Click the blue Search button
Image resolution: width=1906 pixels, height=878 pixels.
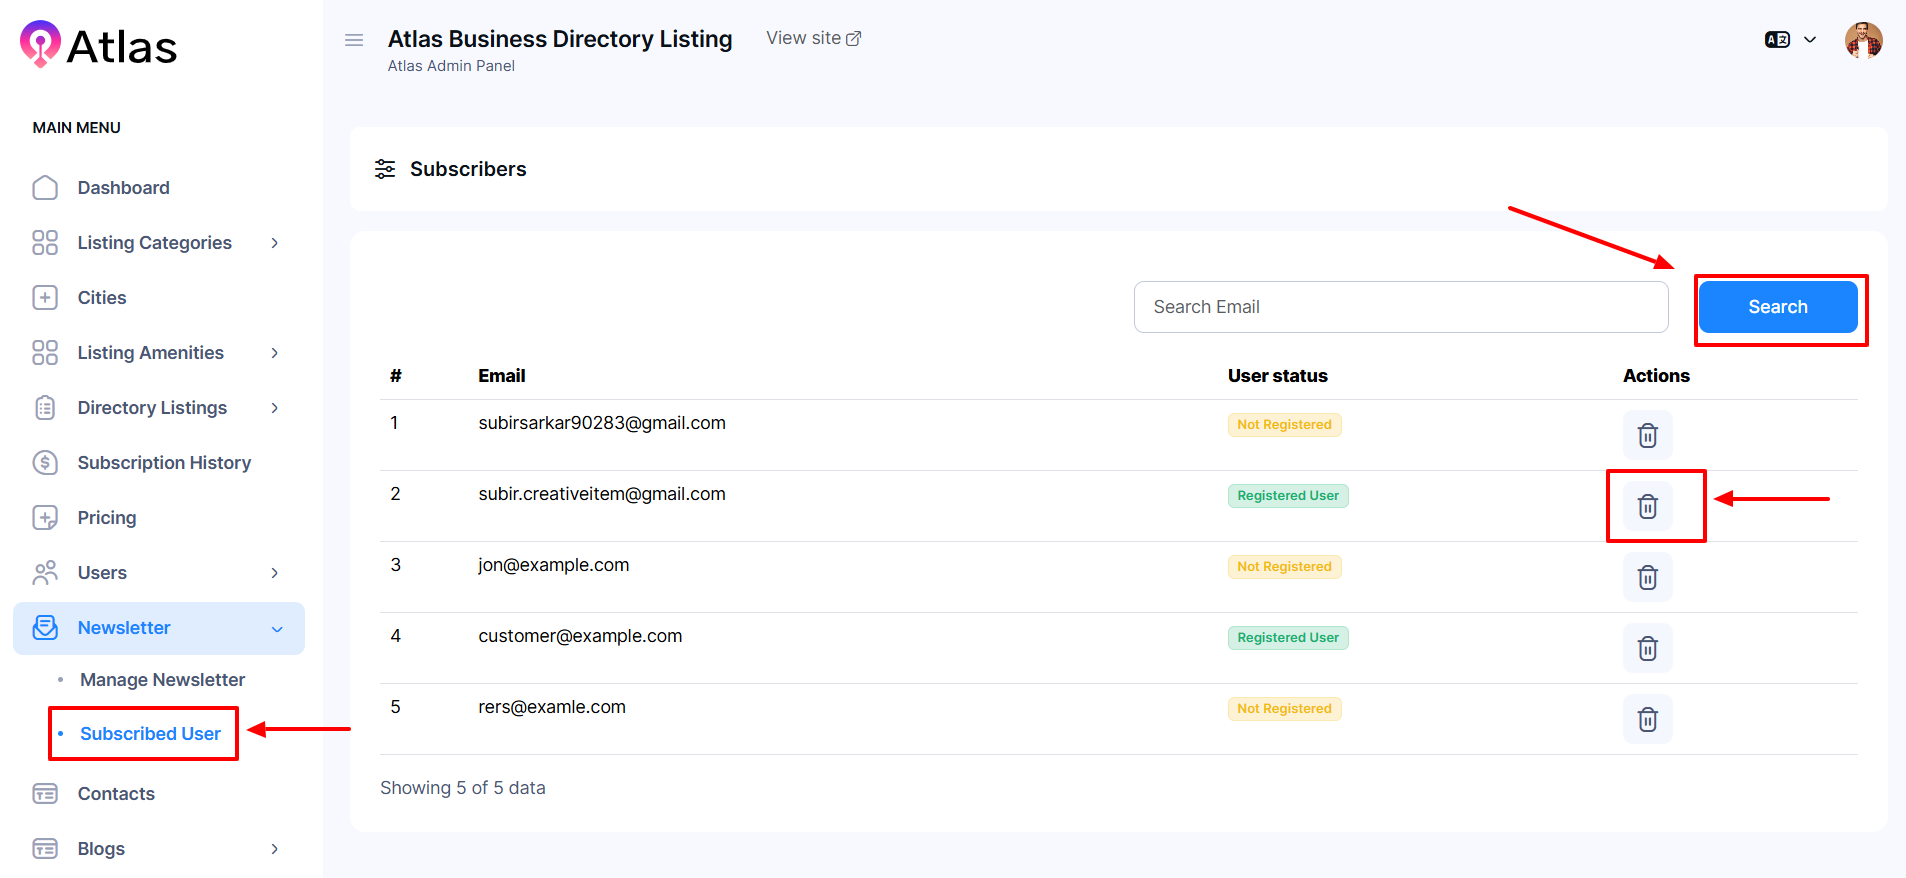1777,307
